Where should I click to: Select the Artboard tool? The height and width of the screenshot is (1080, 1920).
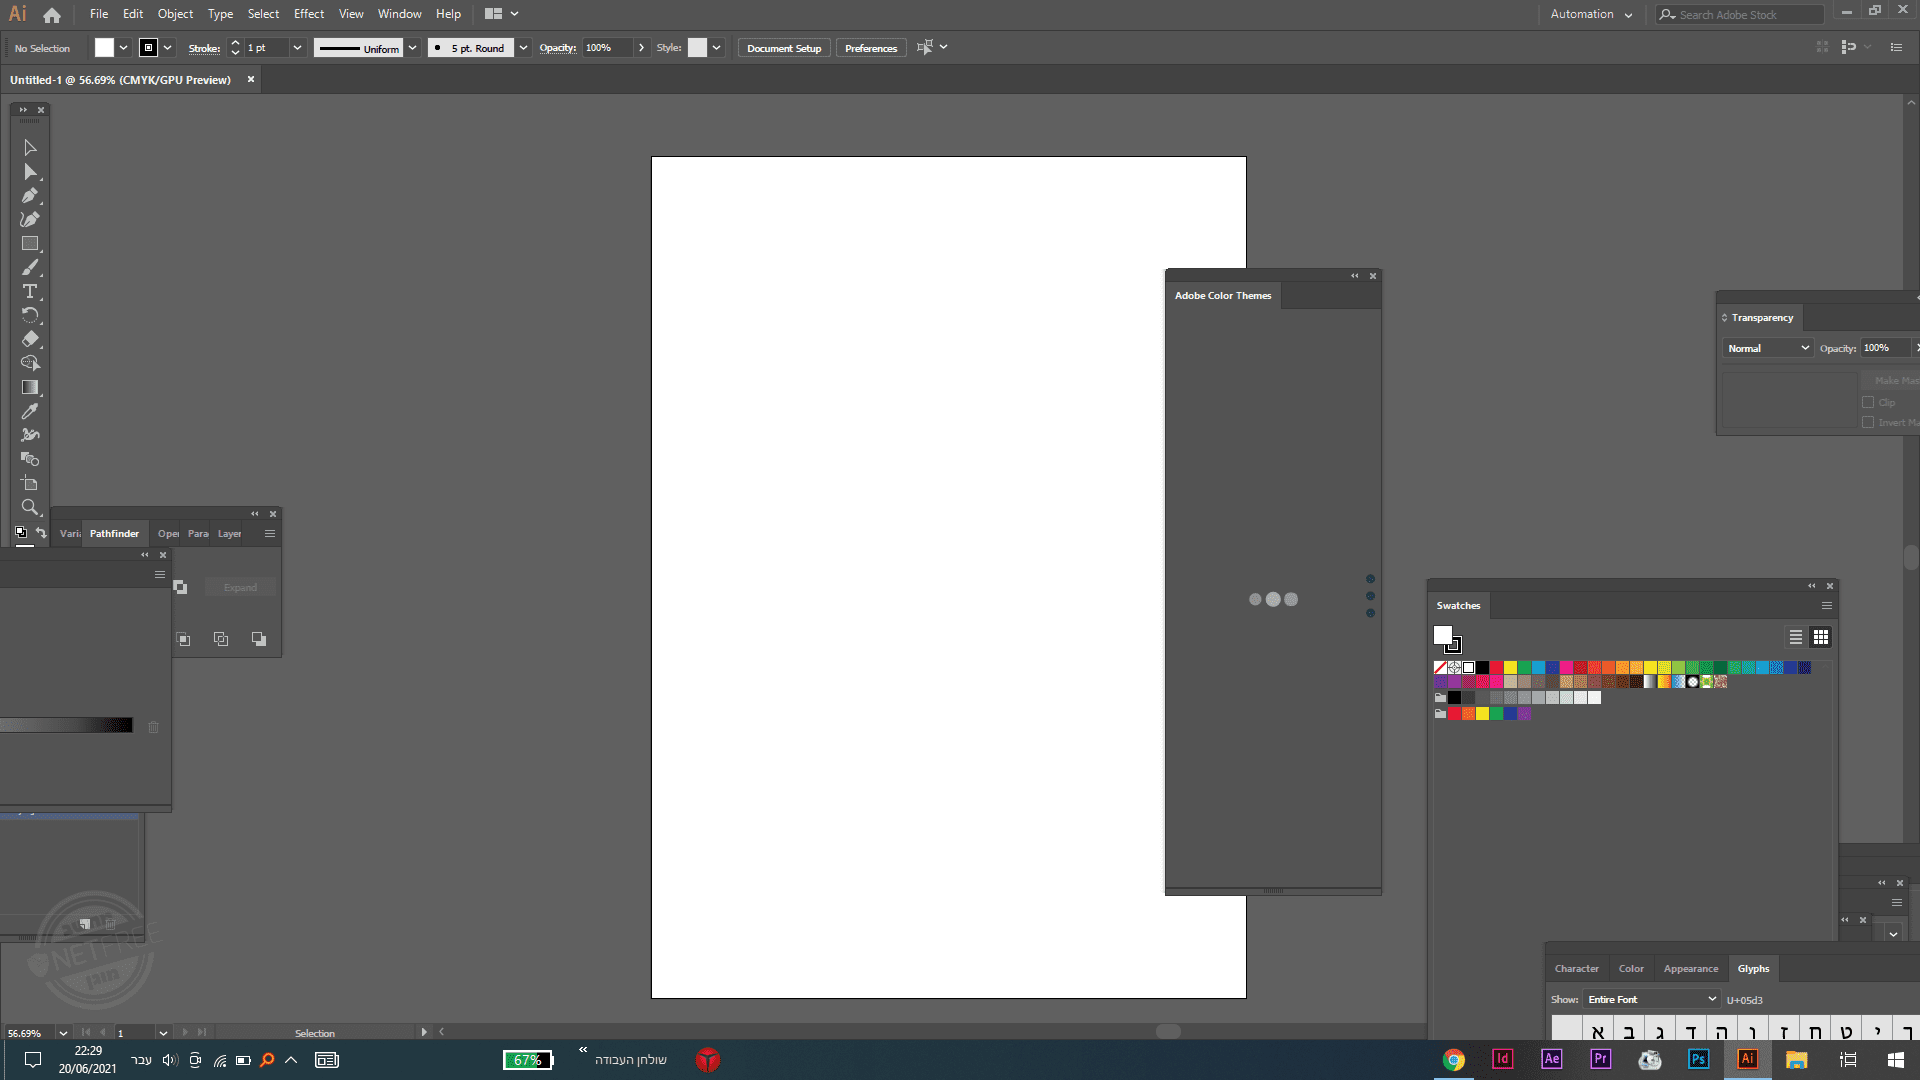click(x=30, y=483)
